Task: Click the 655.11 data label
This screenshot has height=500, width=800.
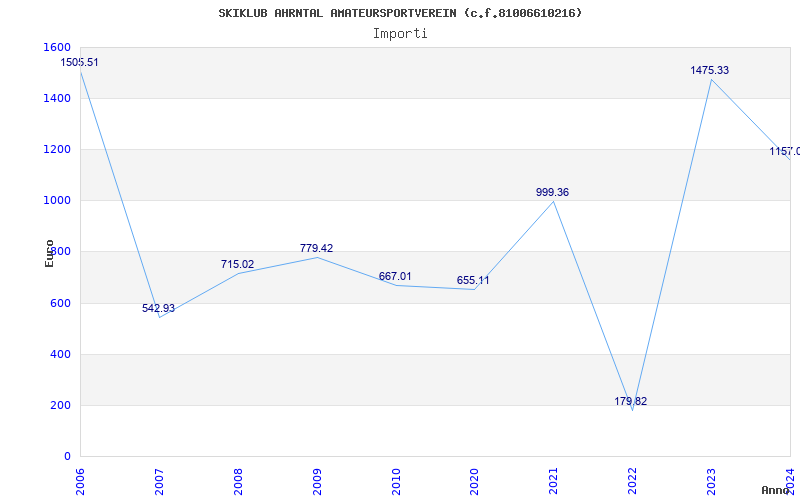Action: (x=473, y=281)
